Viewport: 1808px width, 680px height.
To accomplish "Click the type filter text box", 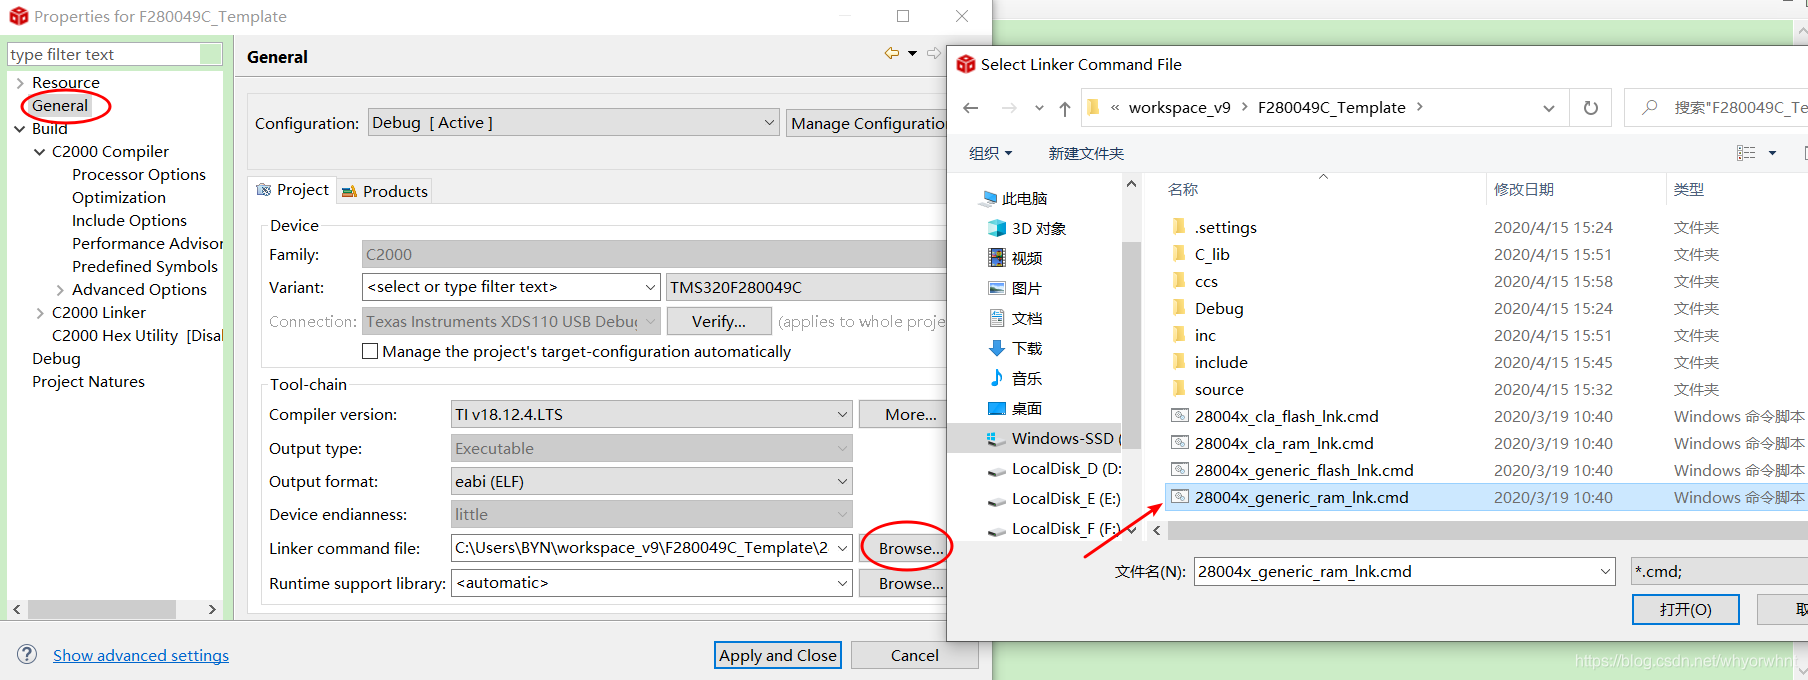I will pyautogui.click(x=105, y=54).
